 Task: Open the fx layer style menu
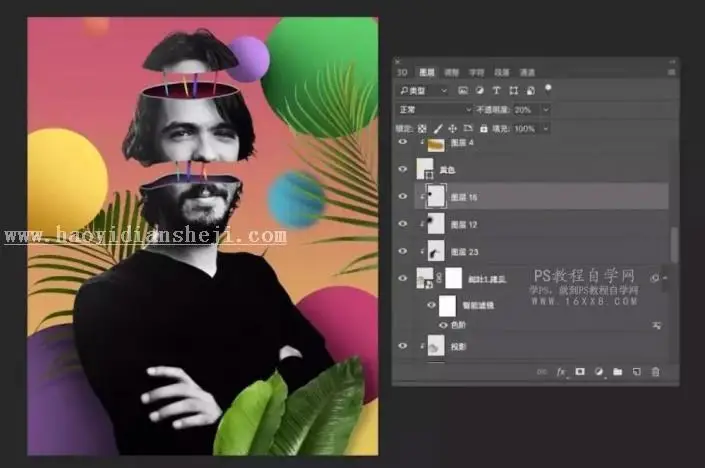(x=561, y=372)
